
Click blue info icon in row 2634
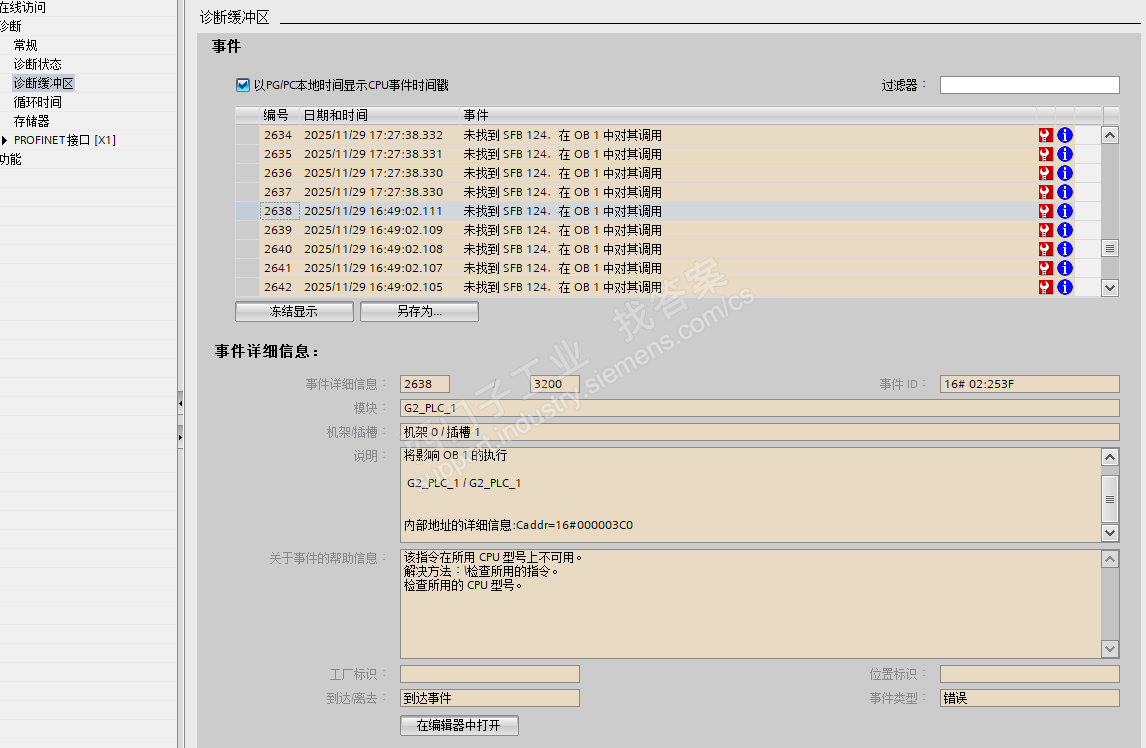coord(1065,135)
